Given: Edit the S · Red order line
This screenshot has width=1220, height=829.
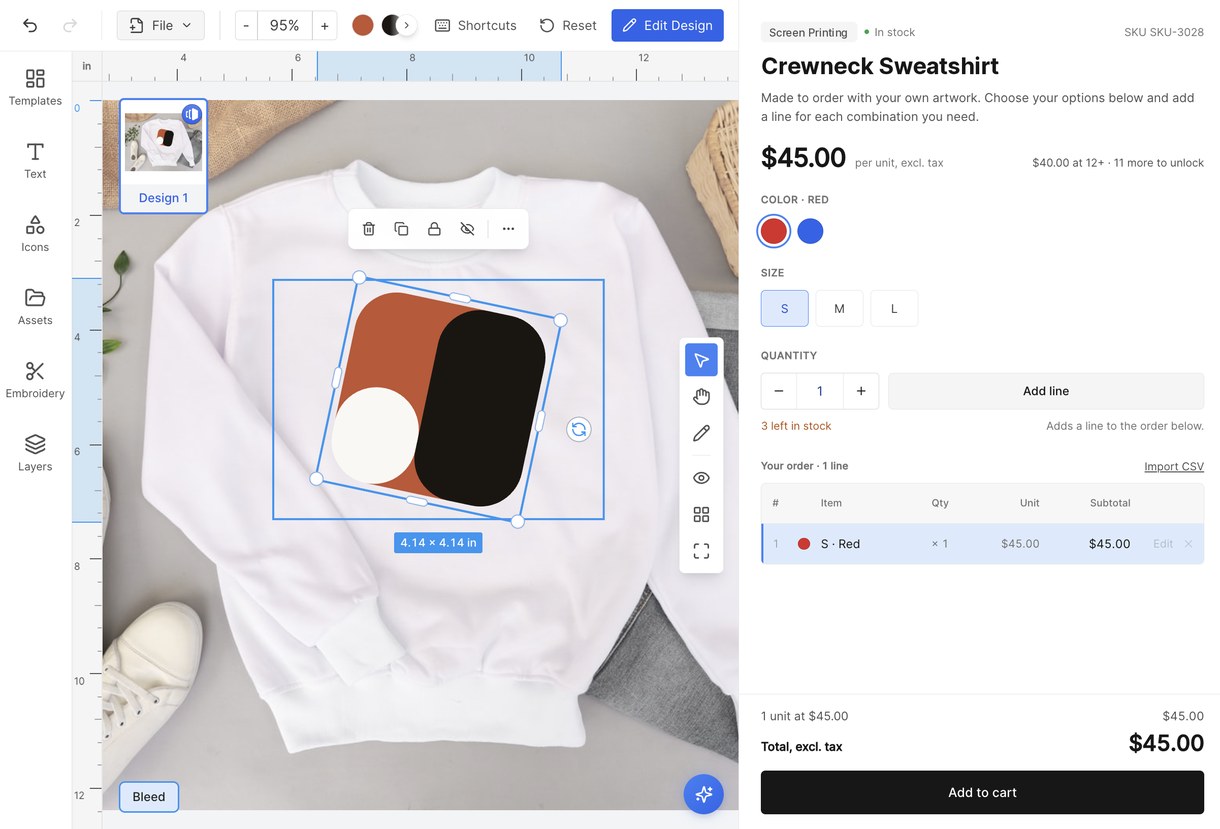Looking at the screenshot, I should click(x=1163, y=544).
